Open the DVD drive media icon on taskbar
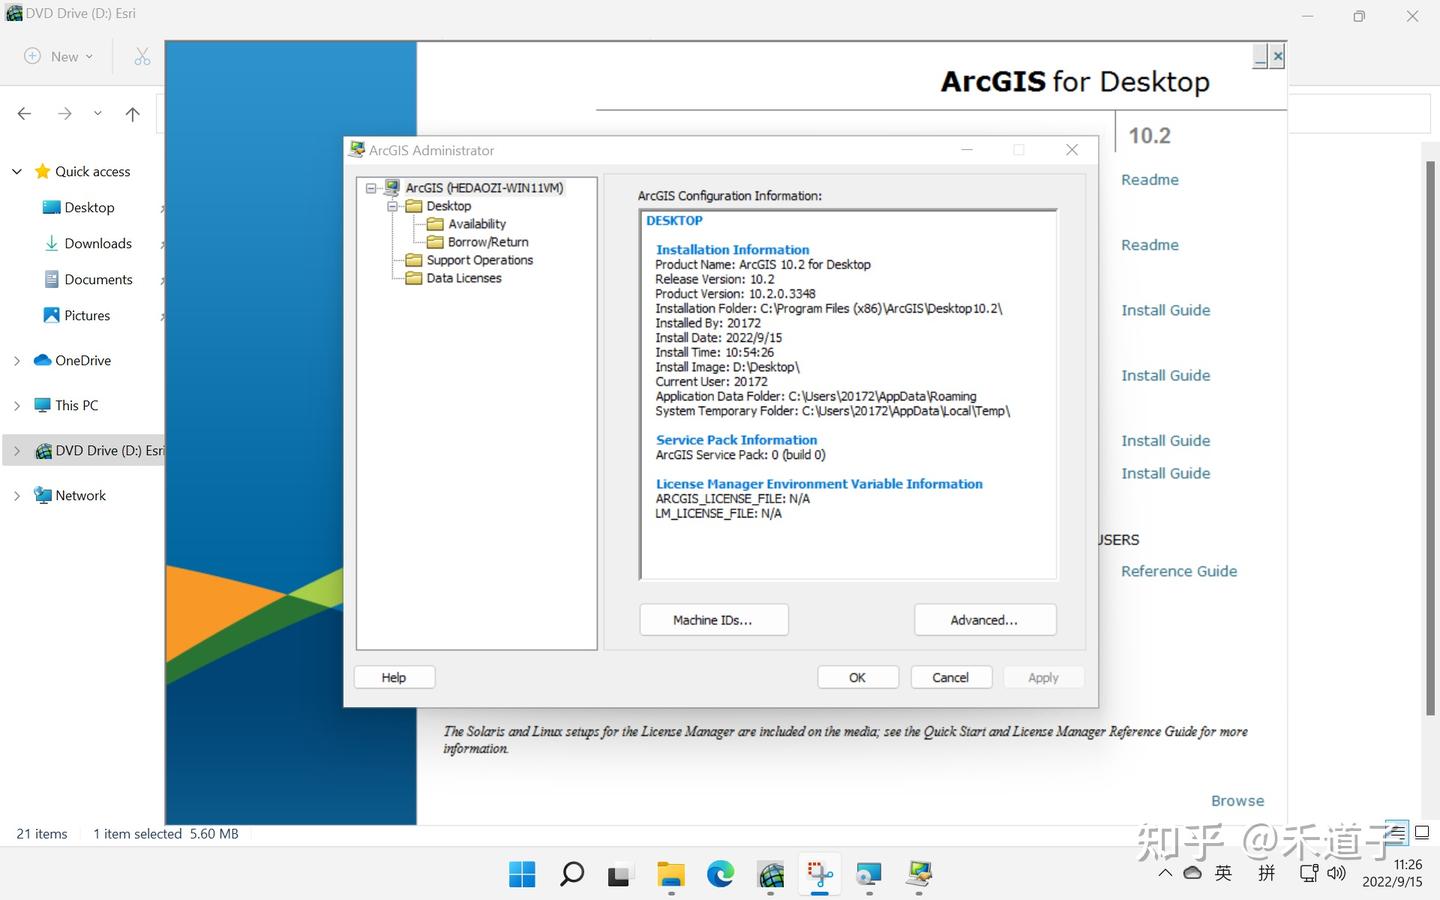Screen dimensions: 1440x900 point(869,874)
